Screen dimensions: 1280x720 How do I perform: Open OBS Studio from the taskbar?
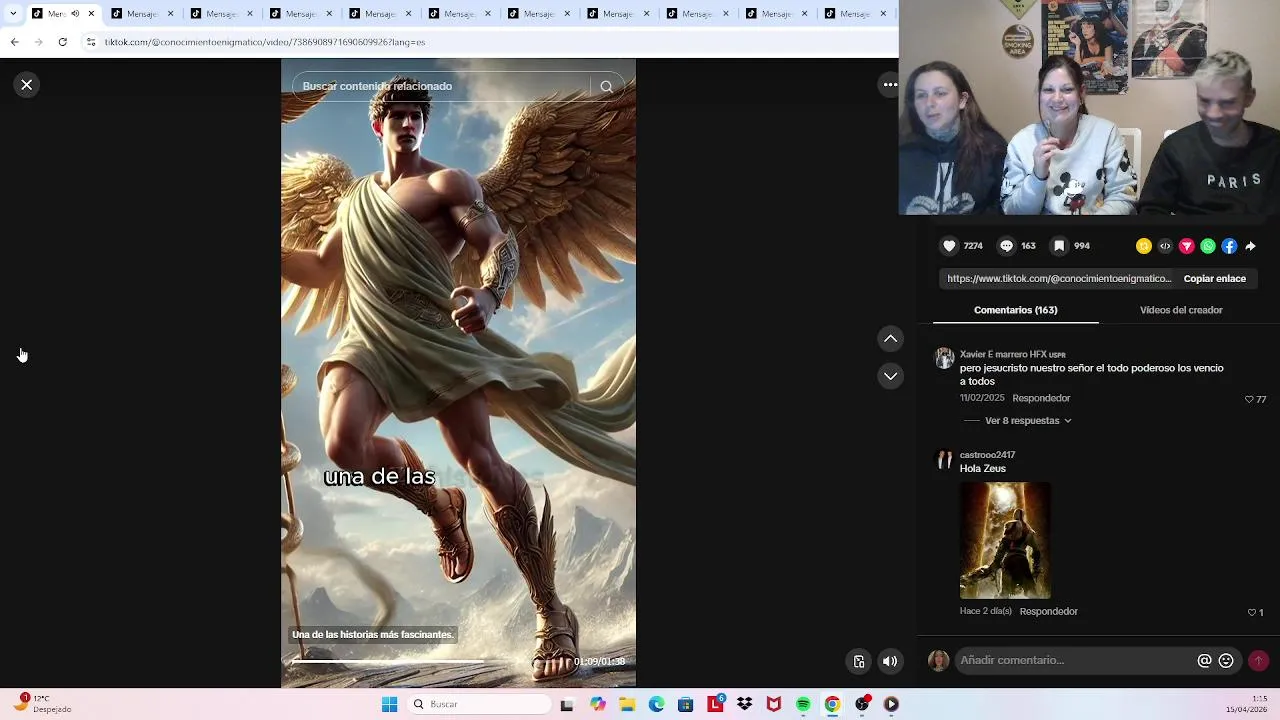click(x=862, y=704)
